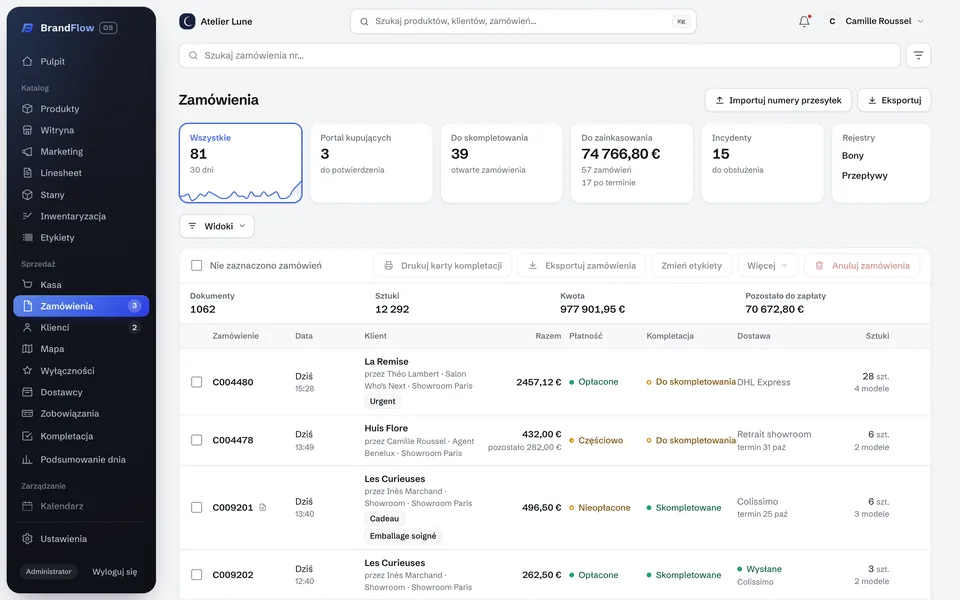Open the Bony register link
Image resolution: width=960 pixels, height=600 pixels.
[853, 156]
